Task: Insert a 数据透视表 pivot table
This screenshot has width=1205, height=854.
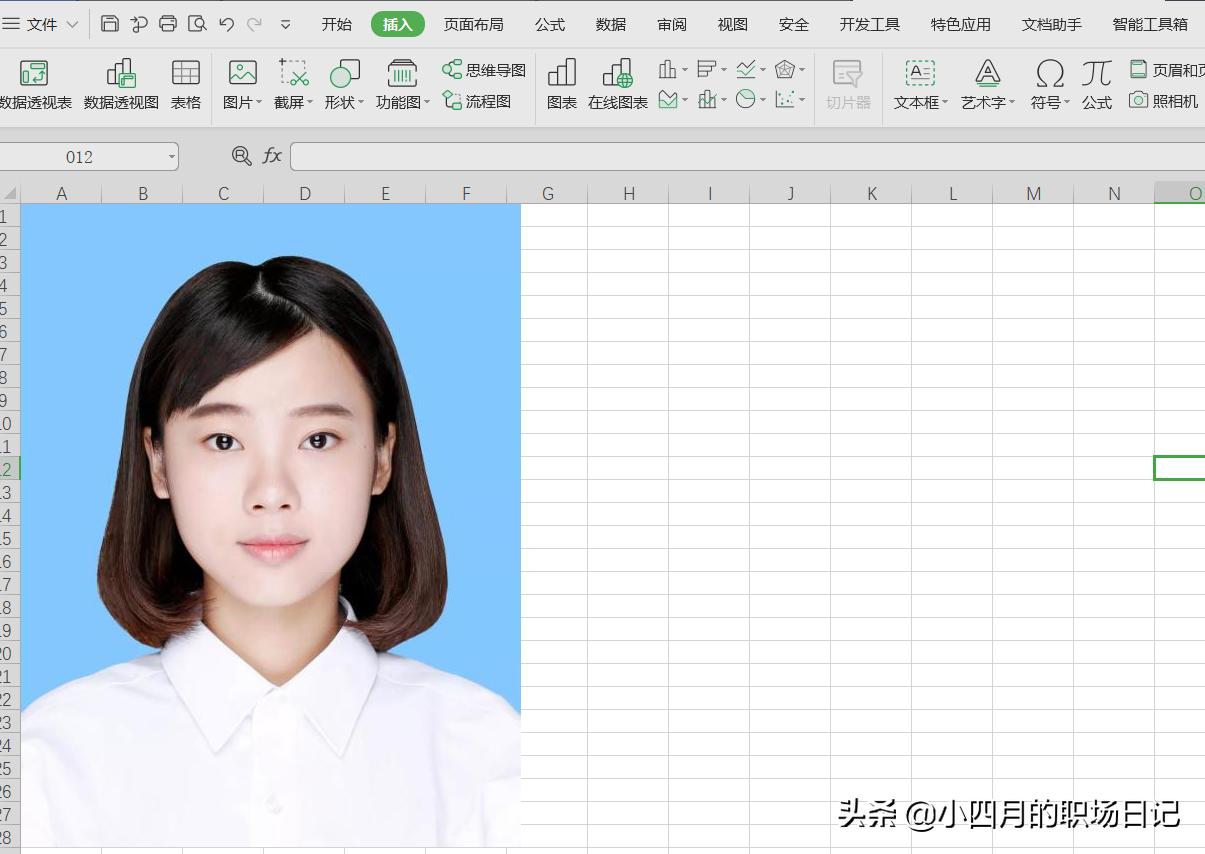Action: tap(36, 85)
